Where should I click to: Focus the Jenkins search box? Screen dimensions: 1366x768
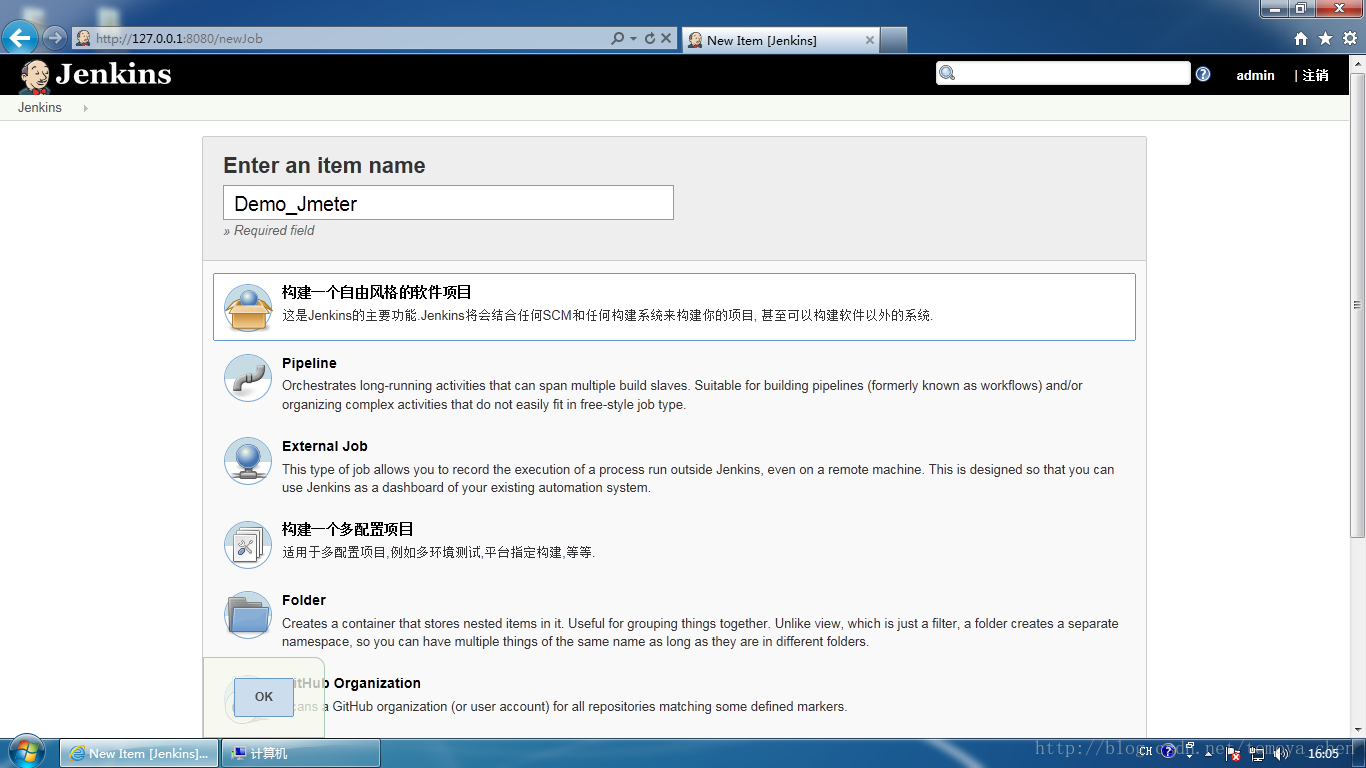(x=1063, y=73)
